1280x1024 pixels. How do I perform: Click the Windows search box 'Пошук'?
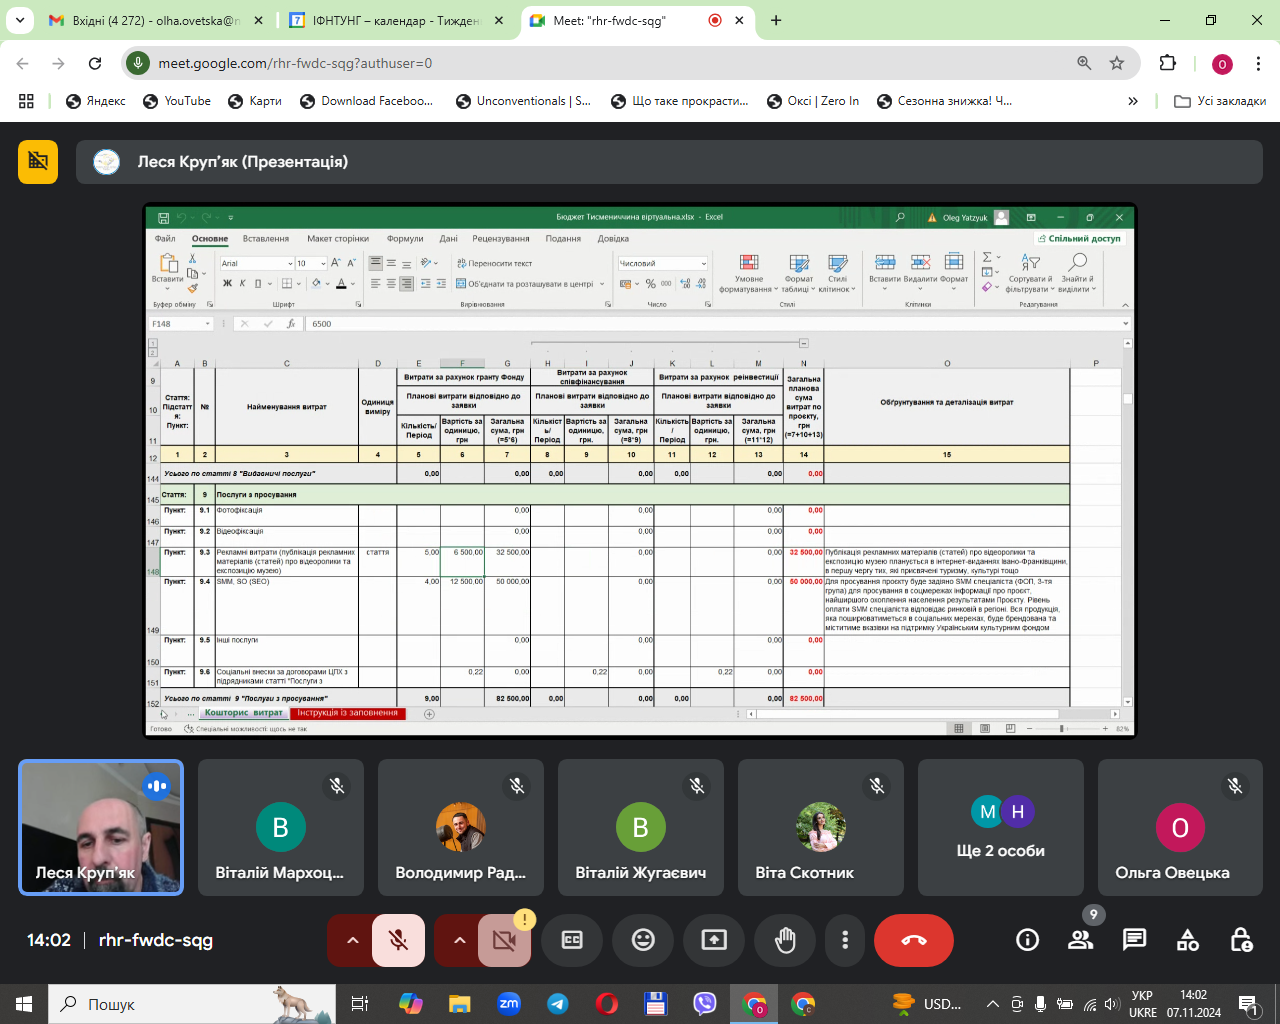click(192, 1004)
